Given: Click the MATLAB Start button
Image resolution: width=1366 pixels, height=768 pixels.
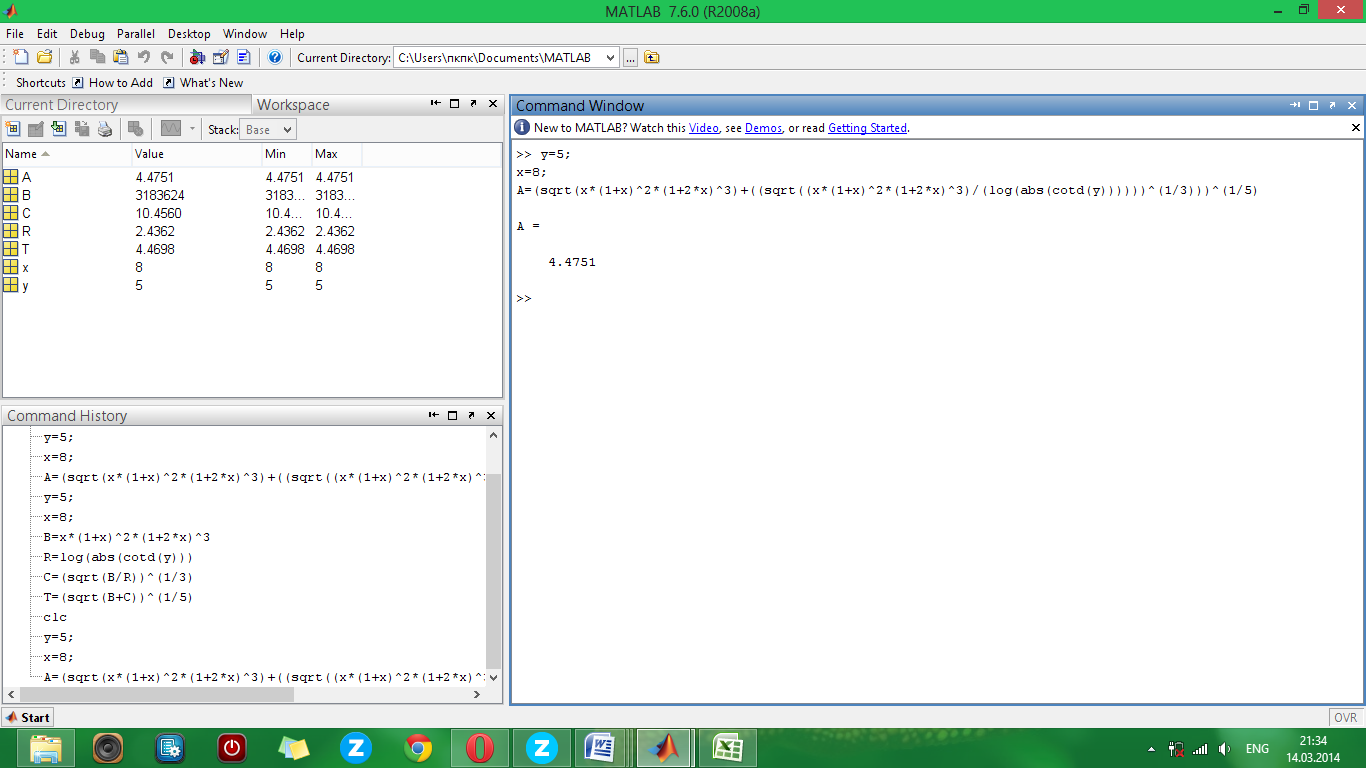Looking at the screenshot, I should point(28,717).
